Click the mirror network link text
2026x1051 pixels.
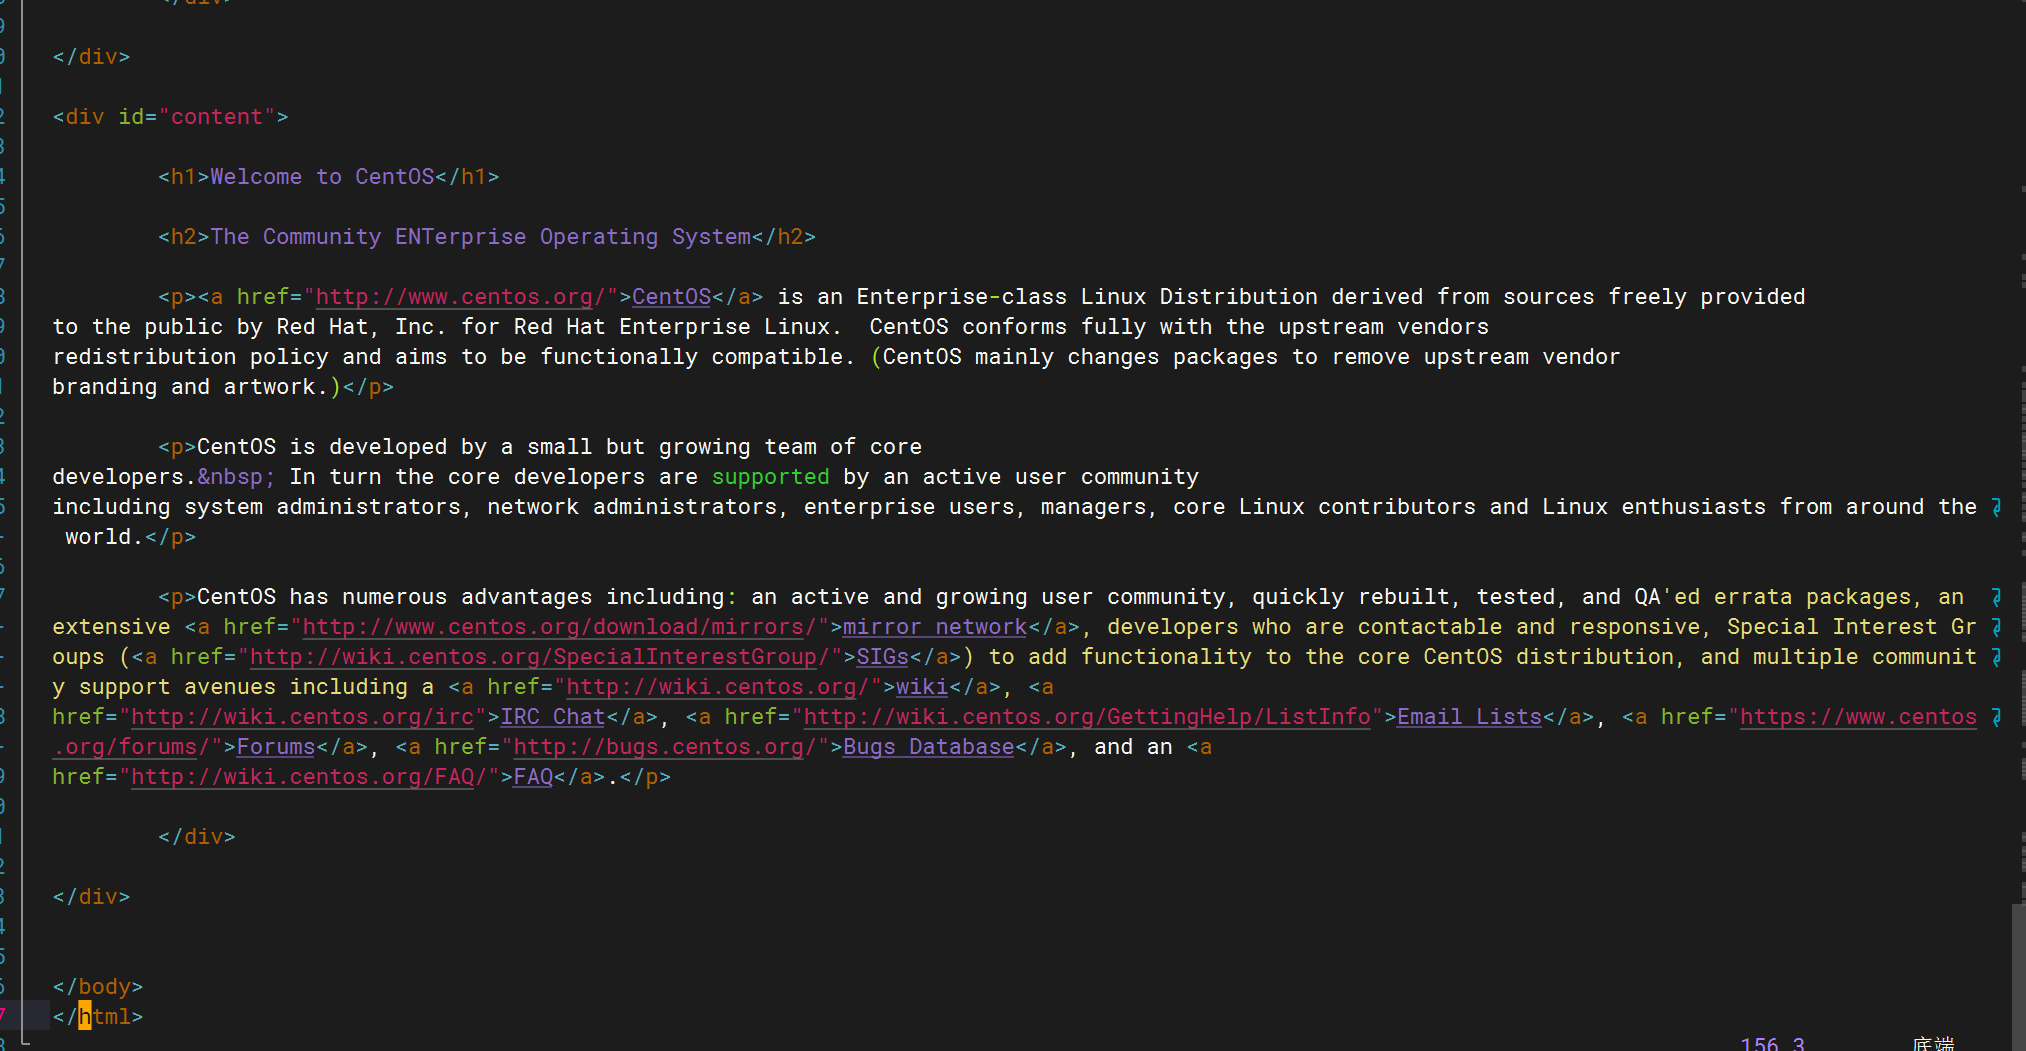click(x=935, y=627)
